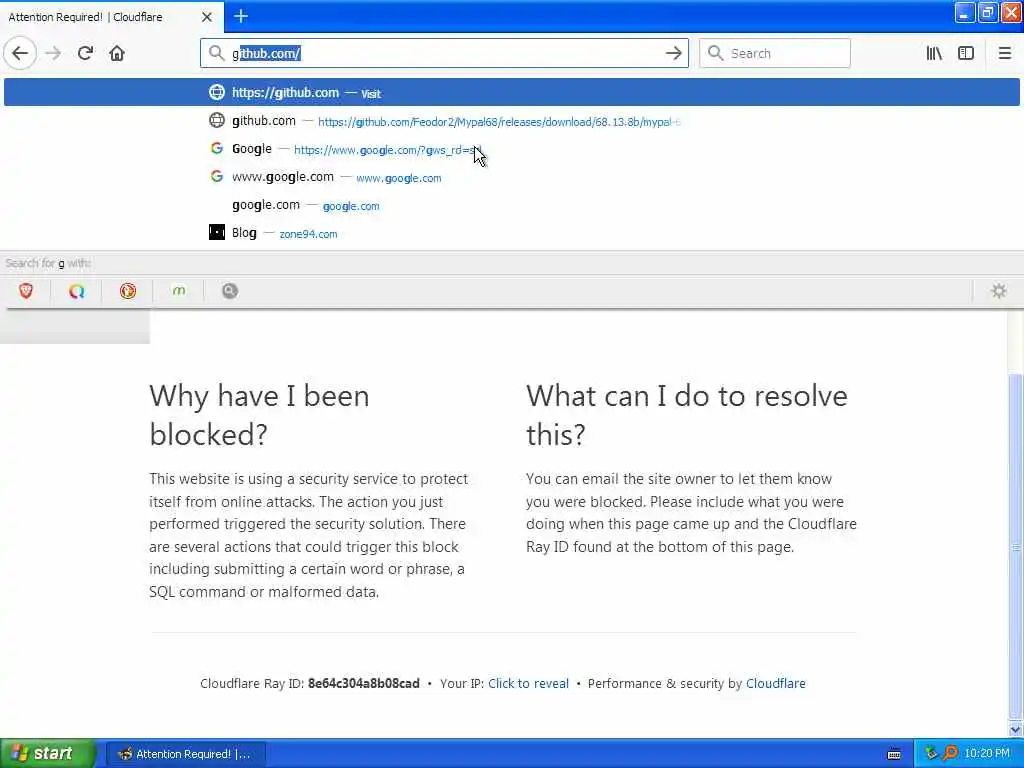Click inside the address bar text

coord(444,54)
